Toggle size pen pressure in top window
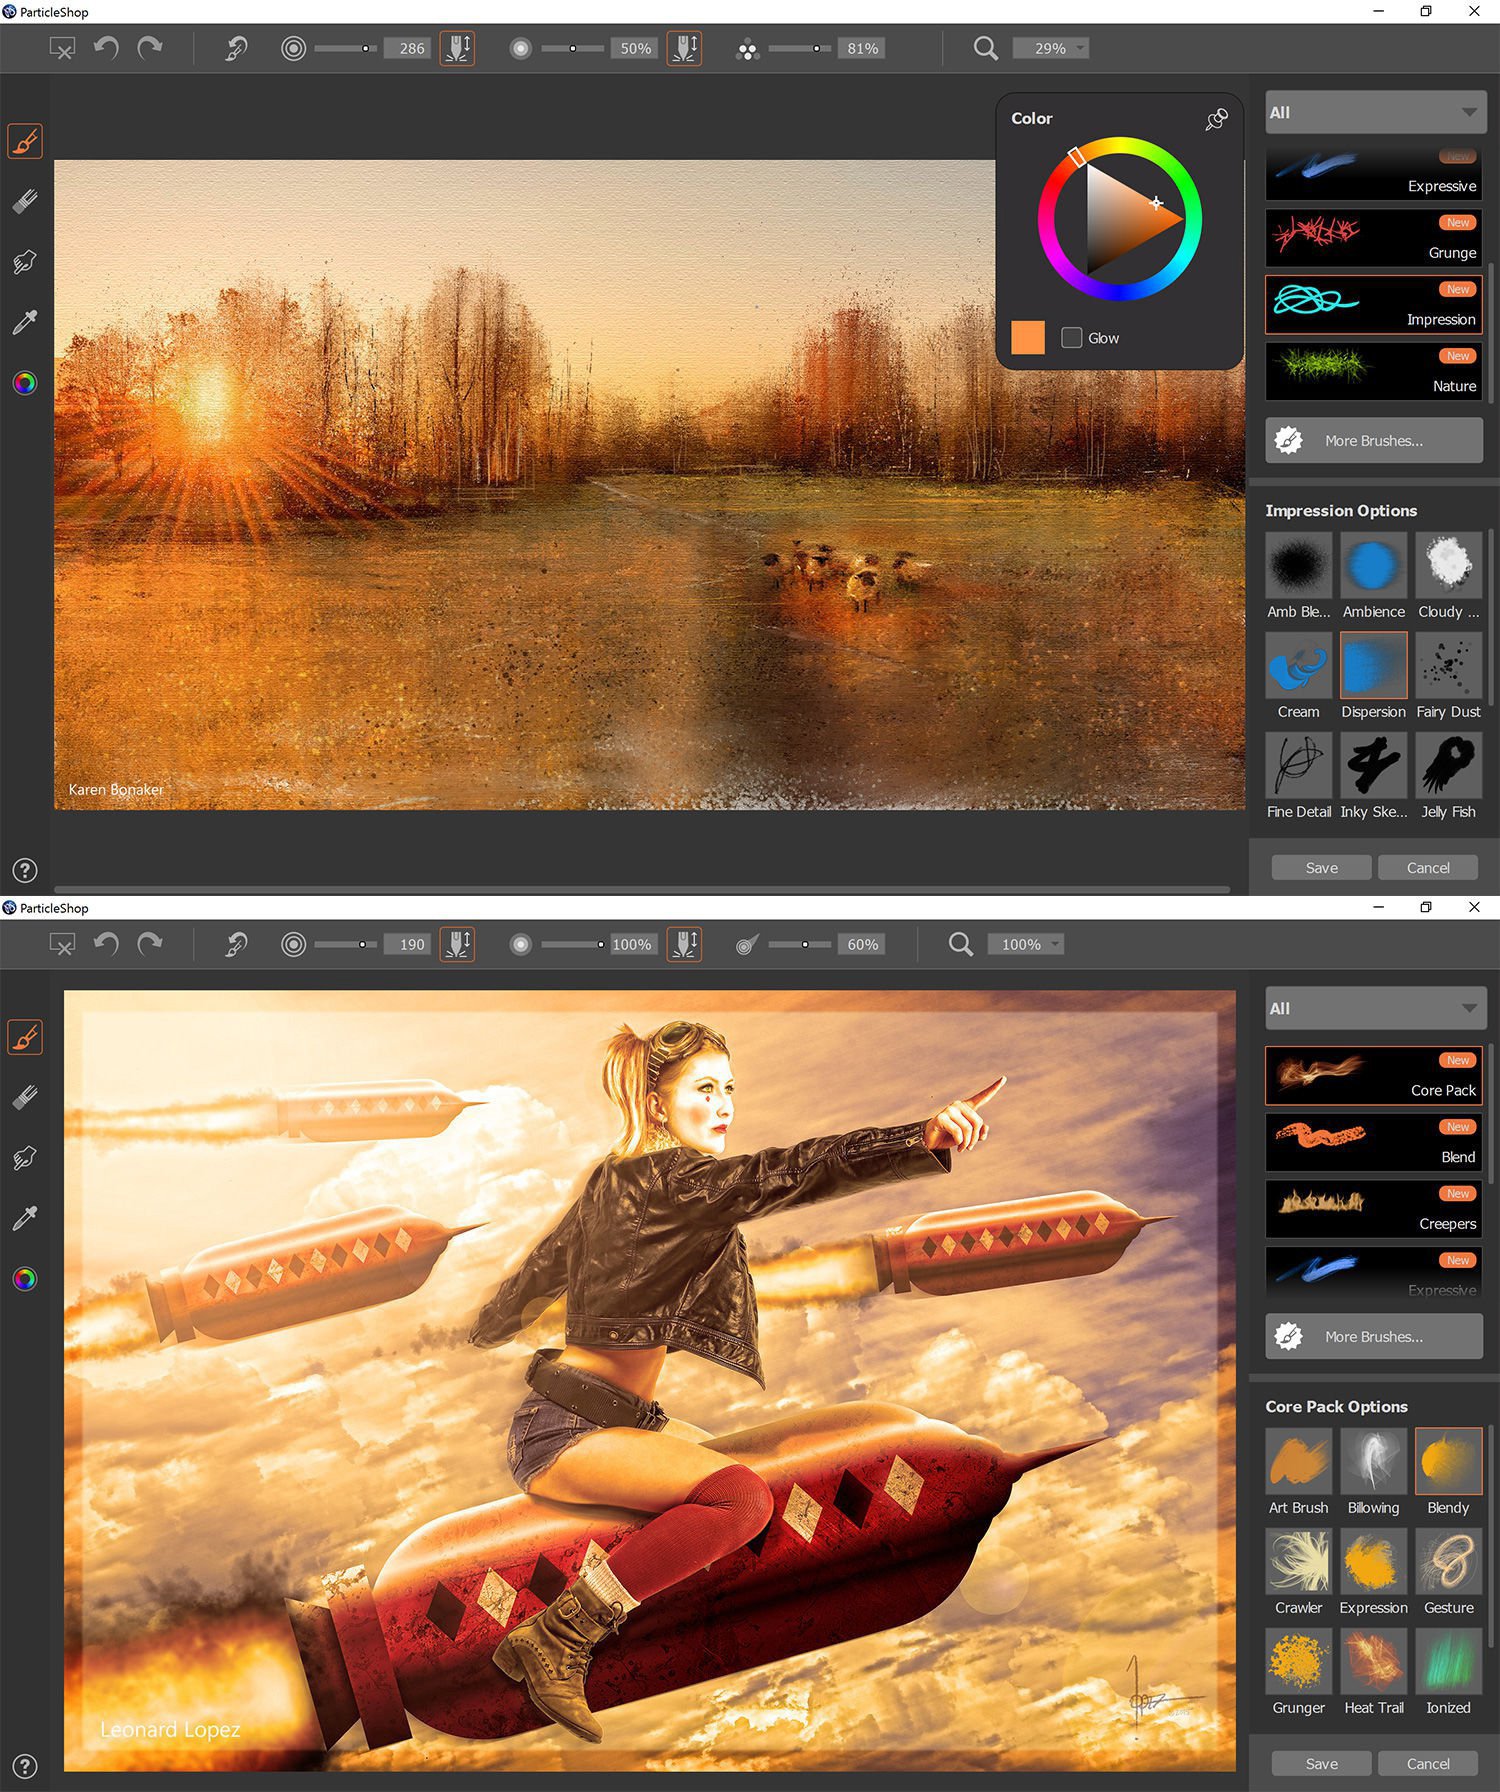The width and height of the screenshot is (1500, 1792). tap(457, 48)
